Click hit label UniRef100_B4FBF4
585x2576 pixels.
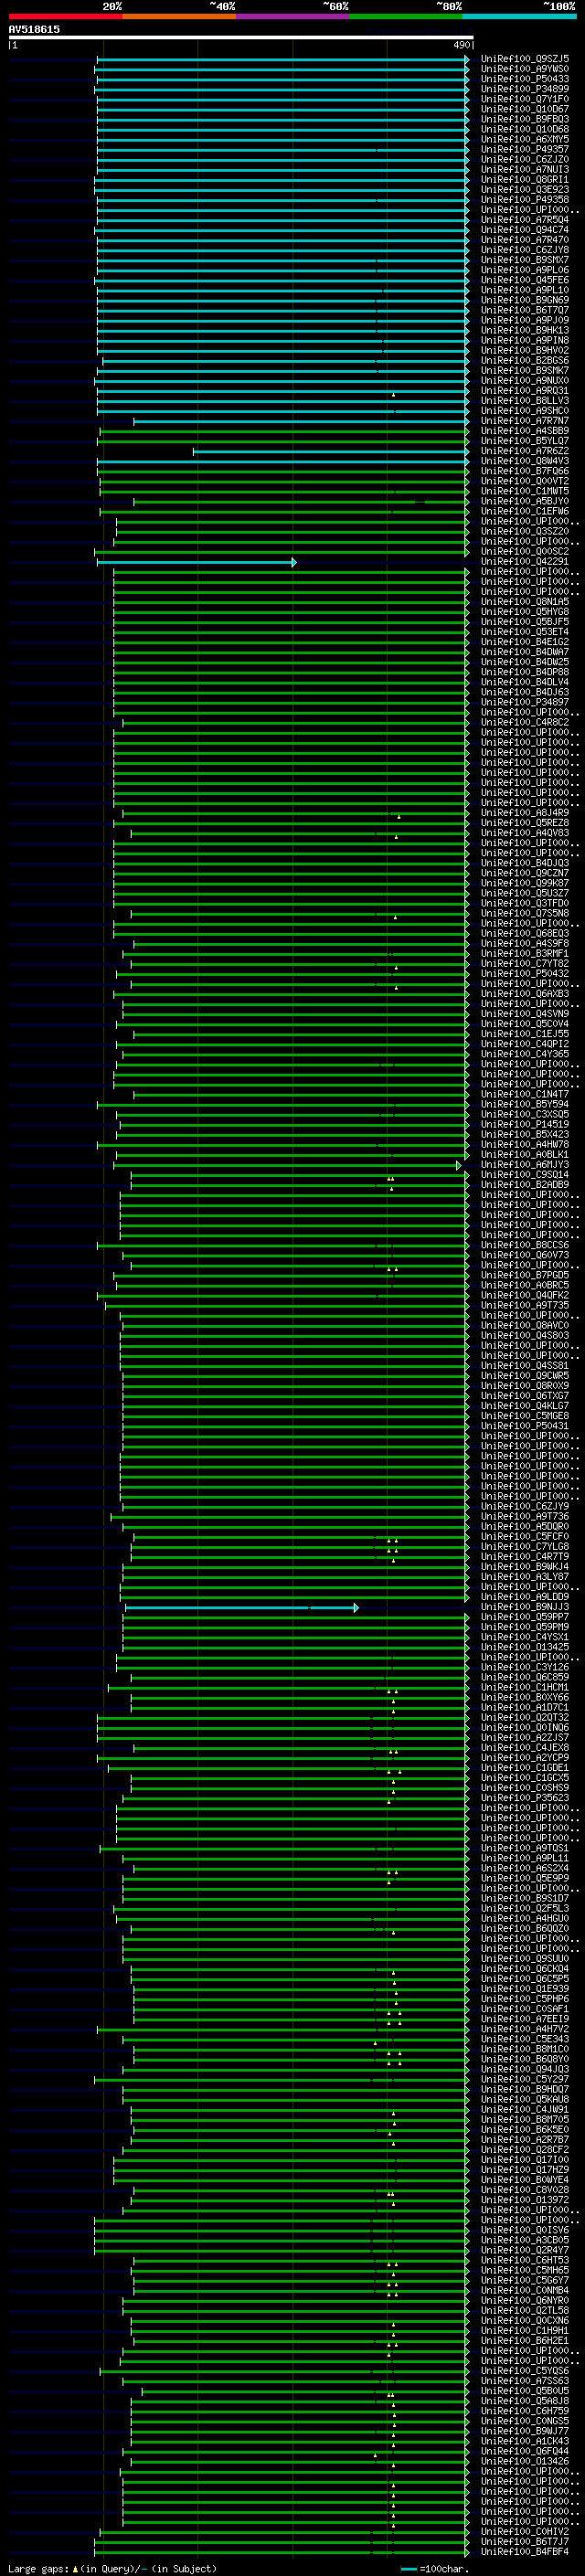point(525,2553)
